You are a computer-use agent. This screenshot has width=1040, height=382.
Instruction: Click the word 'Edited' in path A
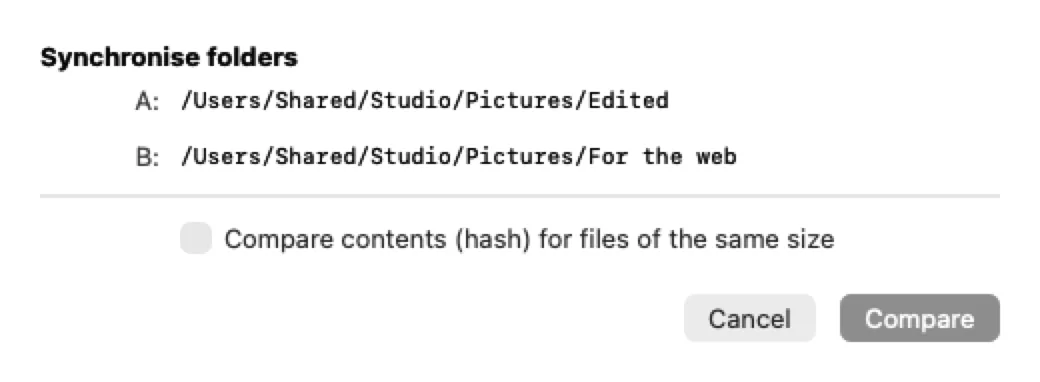pos(628,101)
